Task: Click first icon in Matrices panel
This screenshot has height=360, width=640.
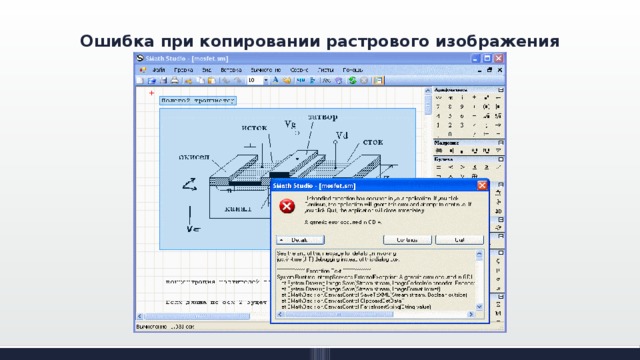Action: (438, 151)
